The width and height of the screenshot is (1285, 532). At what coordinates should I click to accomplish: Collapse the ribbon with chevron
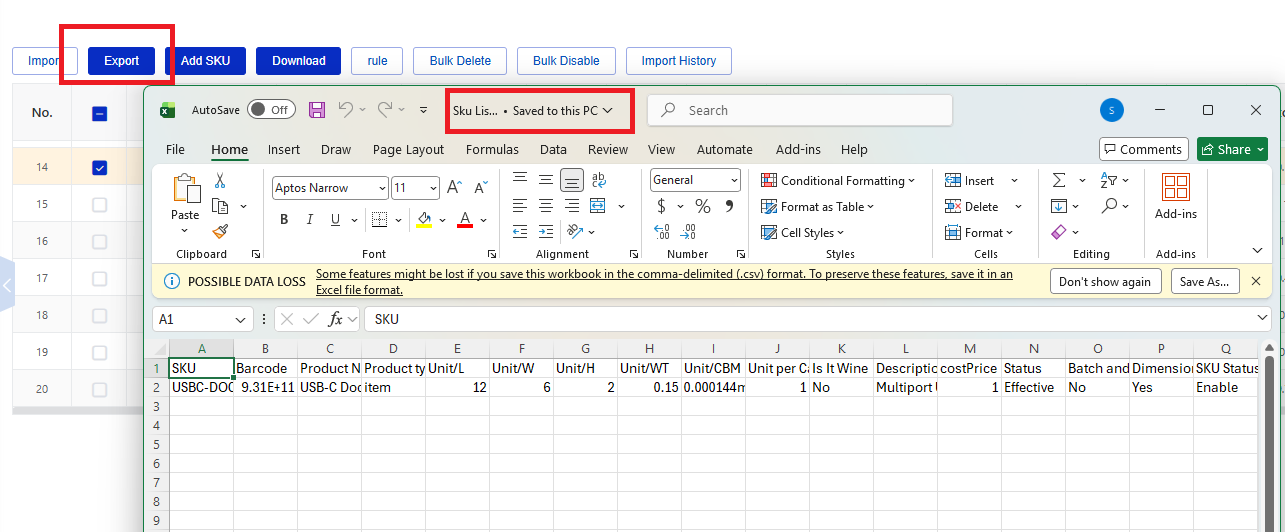pyautogui.click(x=1258, y=250)
